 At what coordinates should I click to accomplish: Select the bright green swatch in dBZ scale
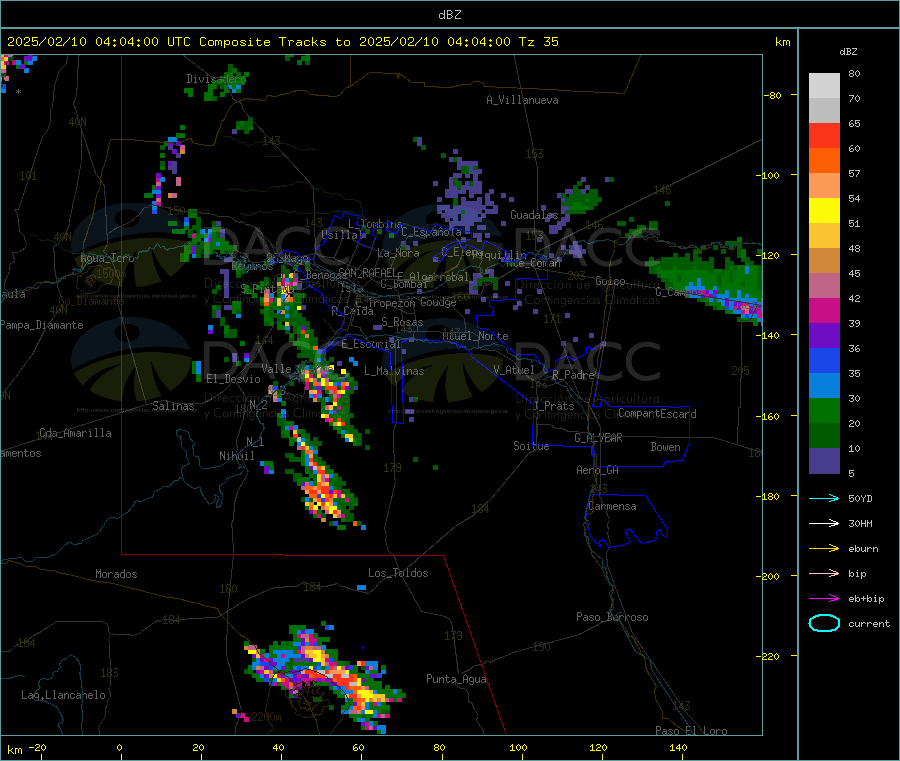pyautogui.click(x=824, y=410)
